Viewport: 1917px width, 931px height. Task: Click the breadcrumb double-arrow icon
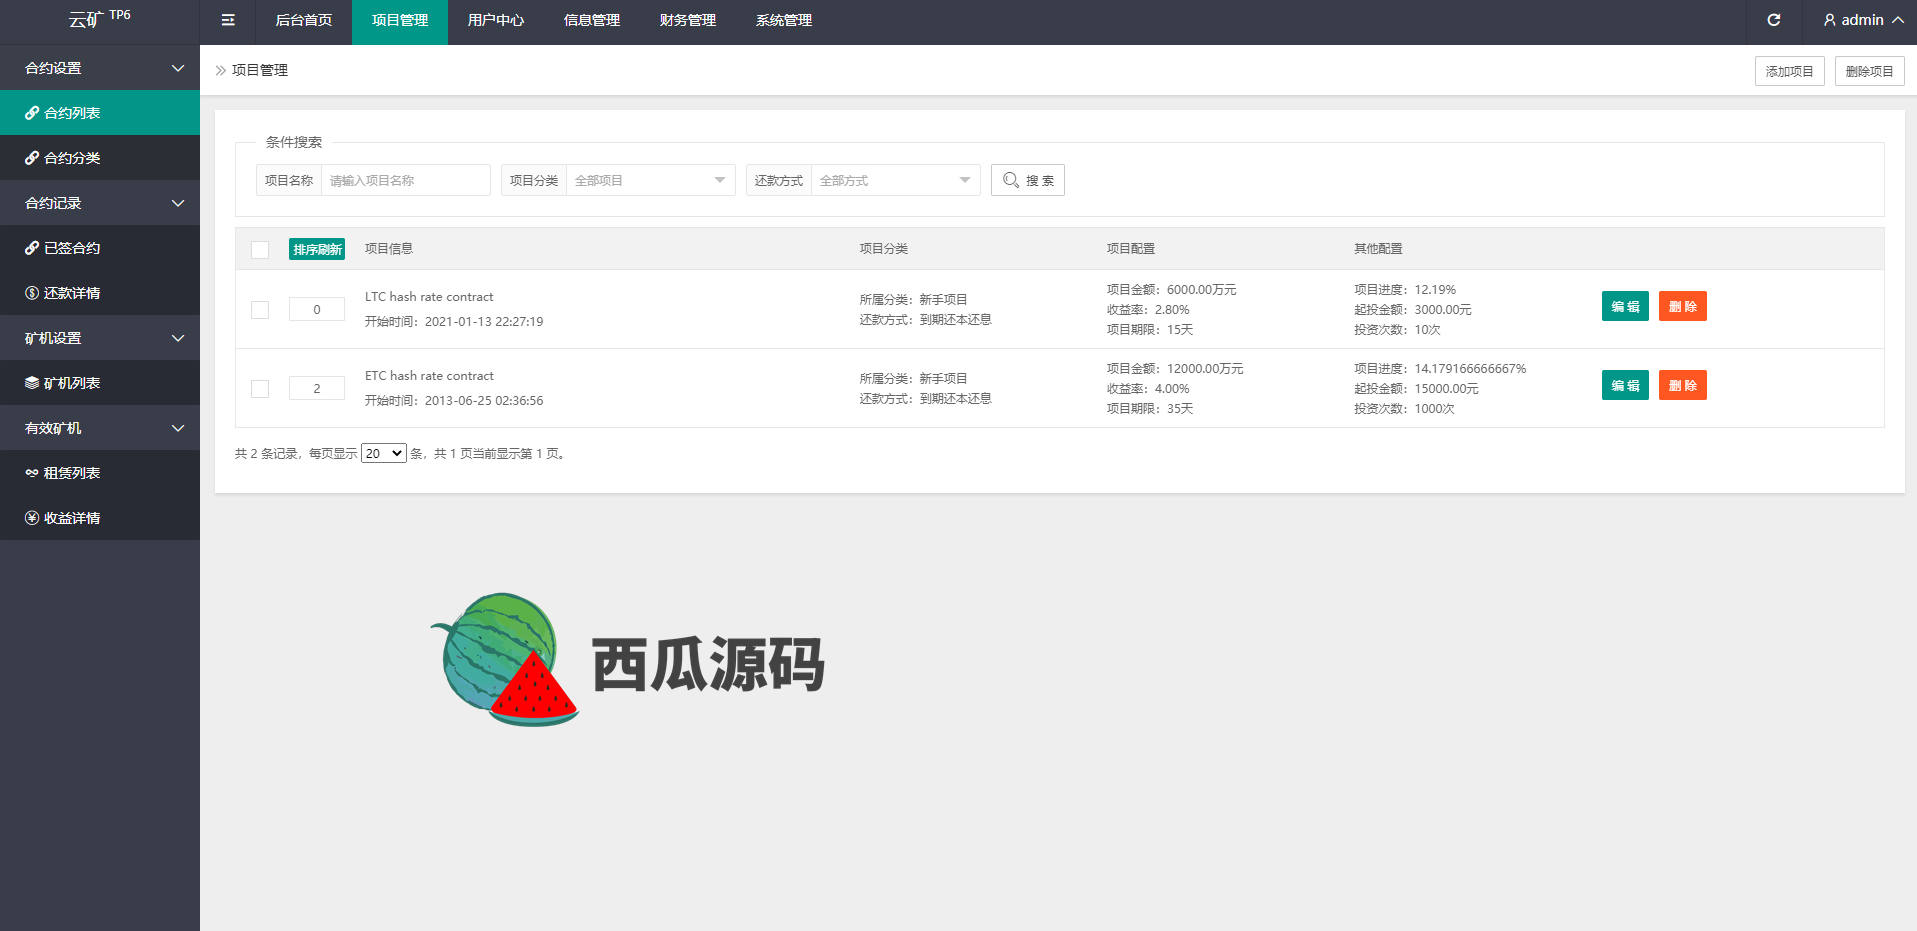point(221,70)
